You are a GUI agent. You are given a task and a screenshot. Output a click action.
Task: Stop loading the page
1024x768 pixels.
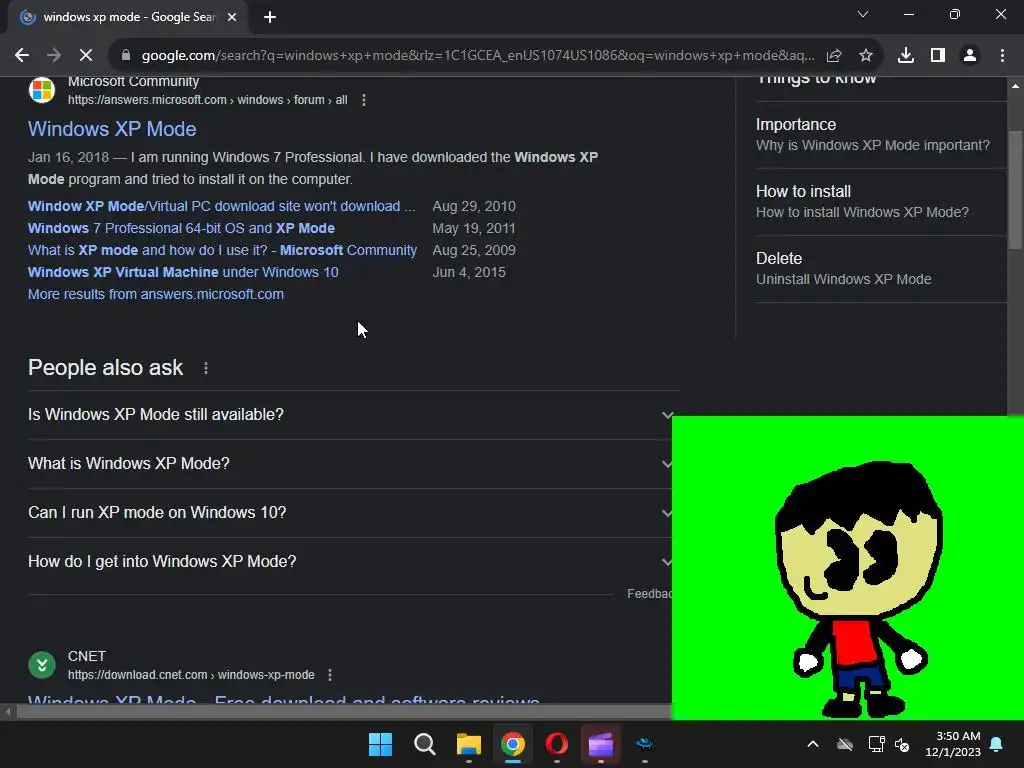(x=86, y=56)
